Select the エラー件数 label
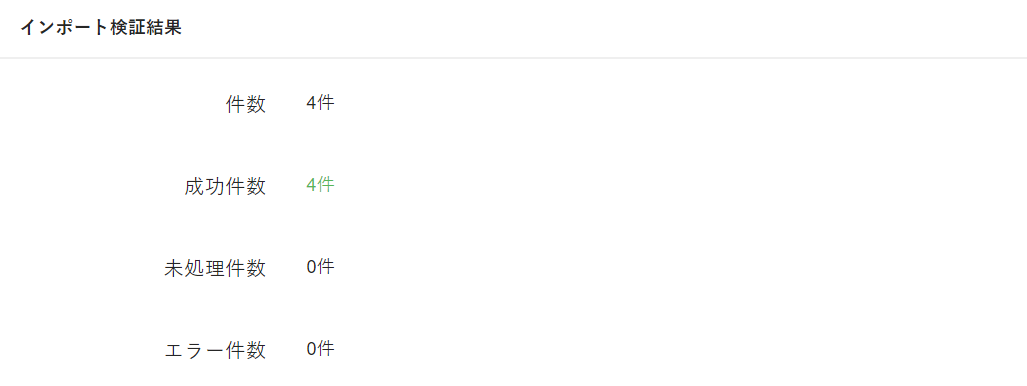 coord(215,351)
